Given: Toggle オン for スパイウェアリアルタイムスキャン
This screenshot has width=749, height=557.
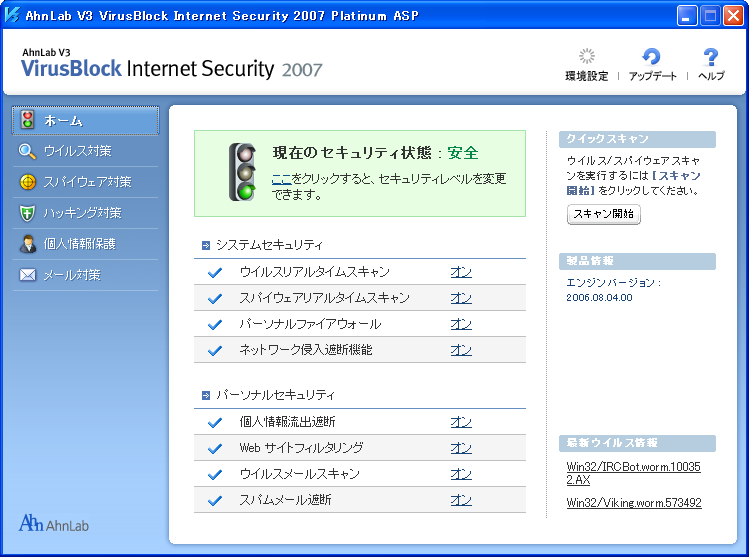Looking at the screenshot, I should click(461, 298).
